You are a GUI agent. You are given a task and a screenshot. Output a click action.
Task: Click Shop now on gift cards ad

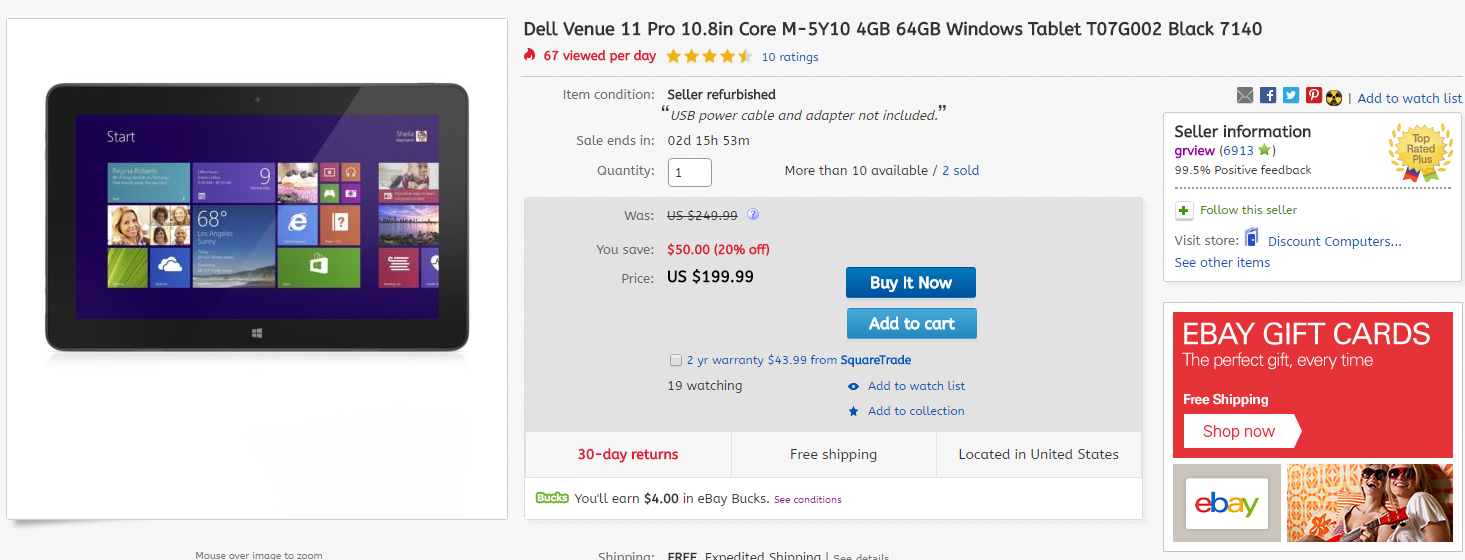click(x=1239, y=431)
